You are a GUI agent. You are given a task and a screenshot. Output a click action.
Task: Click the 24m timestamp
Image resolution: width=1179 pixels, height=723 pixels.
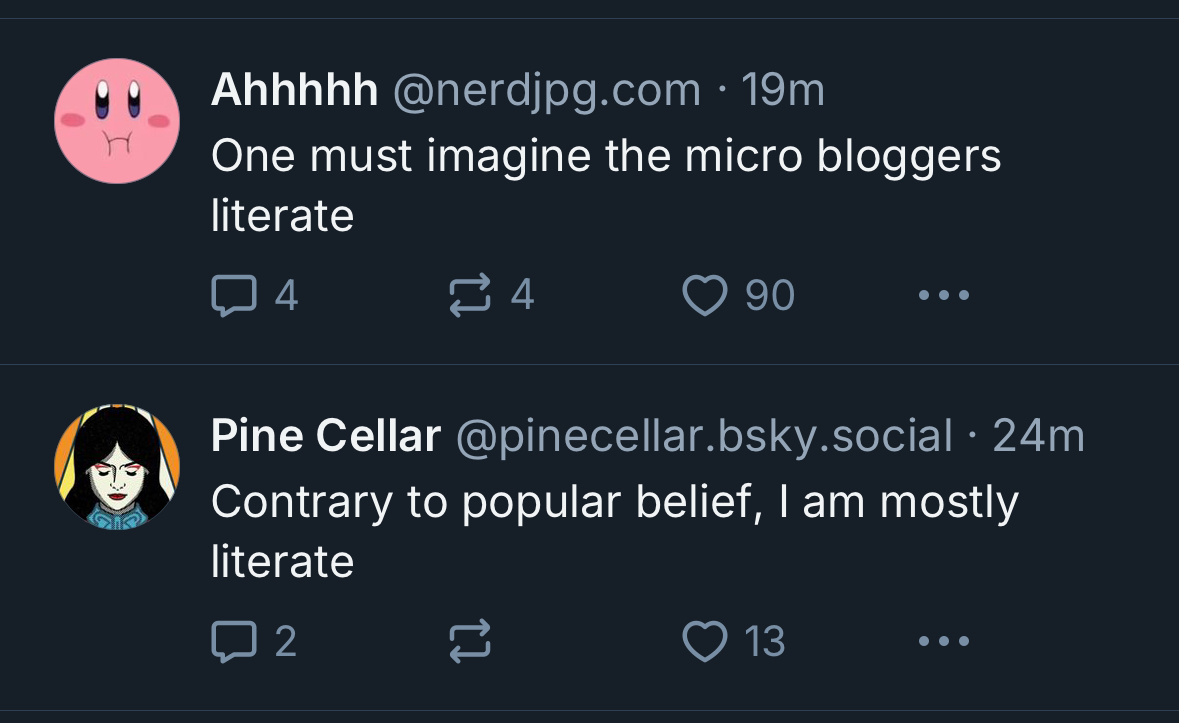click(1039, 436)
